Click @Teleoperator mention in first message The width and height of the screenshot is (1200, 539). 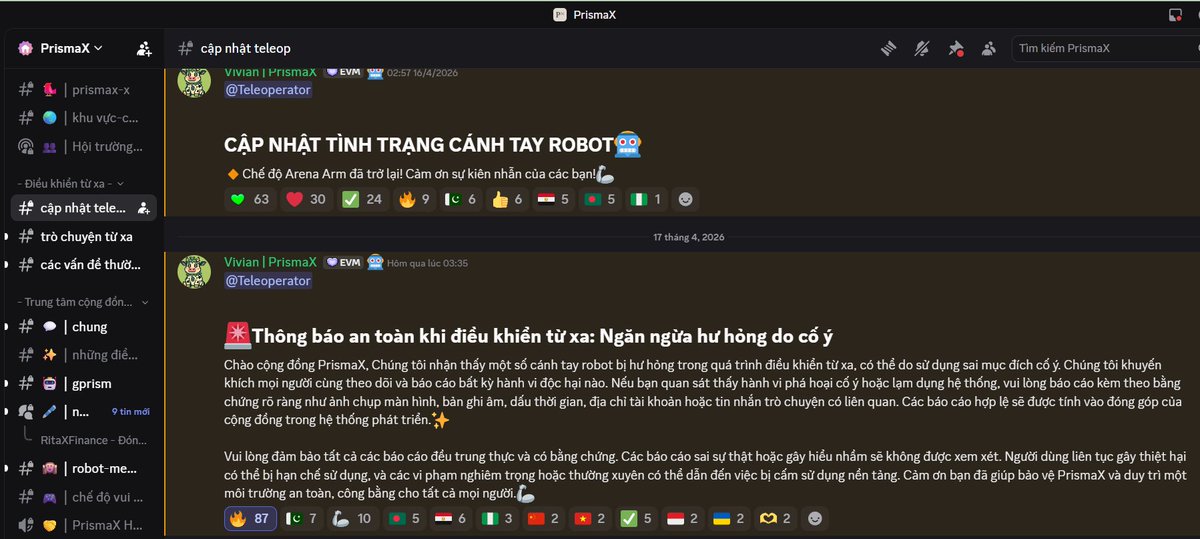coord(268,90)
